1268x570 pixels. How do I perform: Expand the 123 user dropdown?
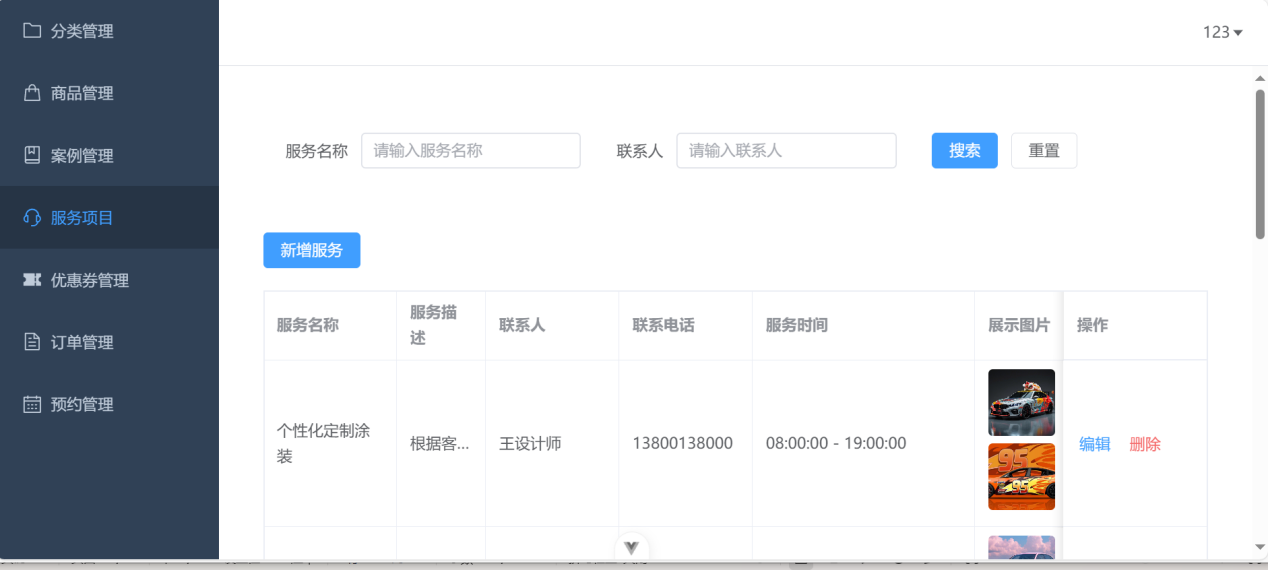(x=1222, y=32)
